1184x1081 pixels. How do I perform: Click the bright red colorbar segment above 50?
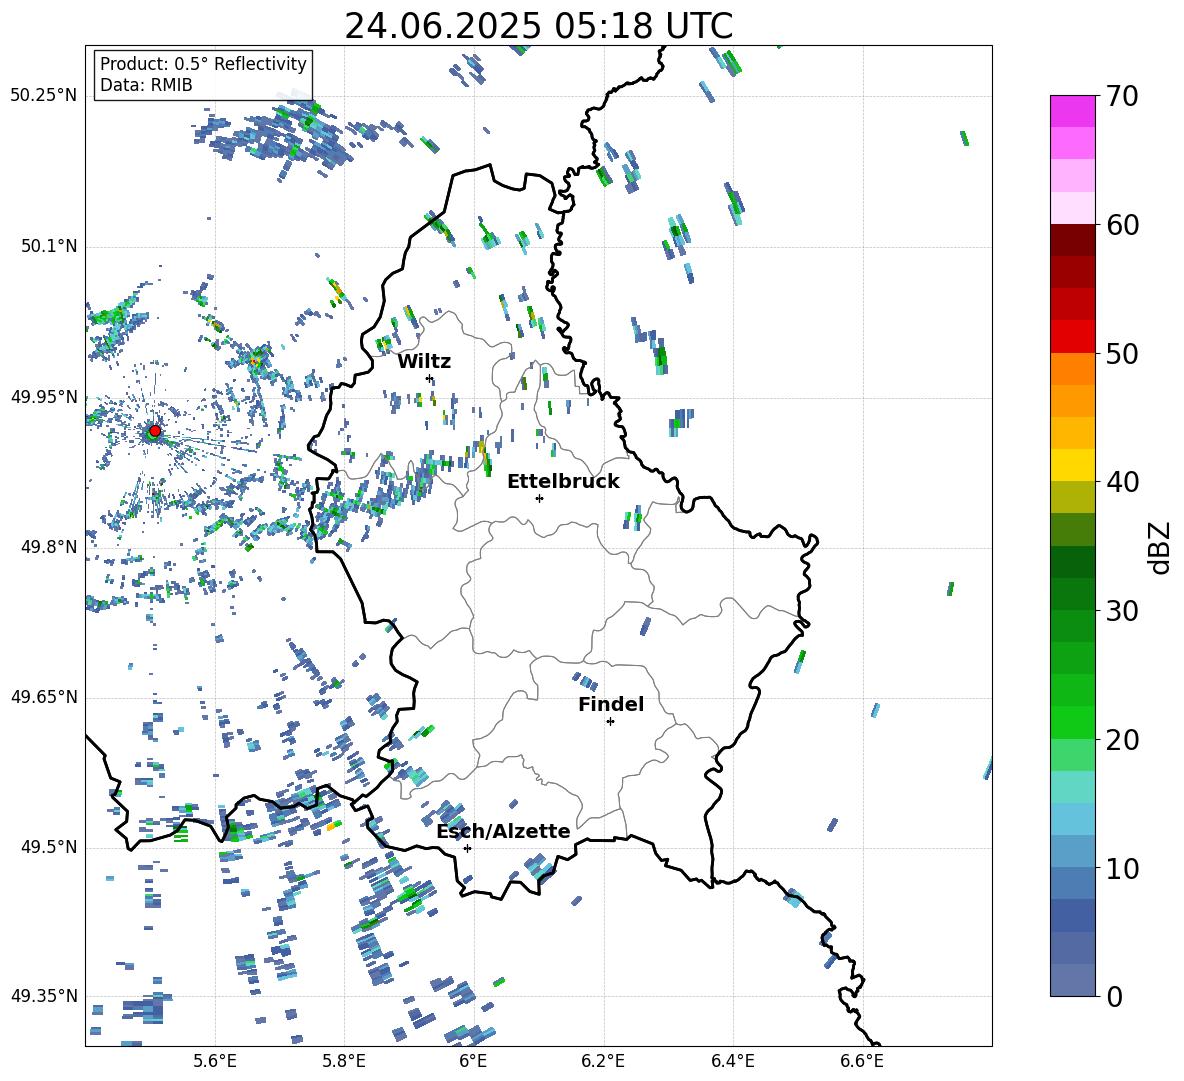1072,337
